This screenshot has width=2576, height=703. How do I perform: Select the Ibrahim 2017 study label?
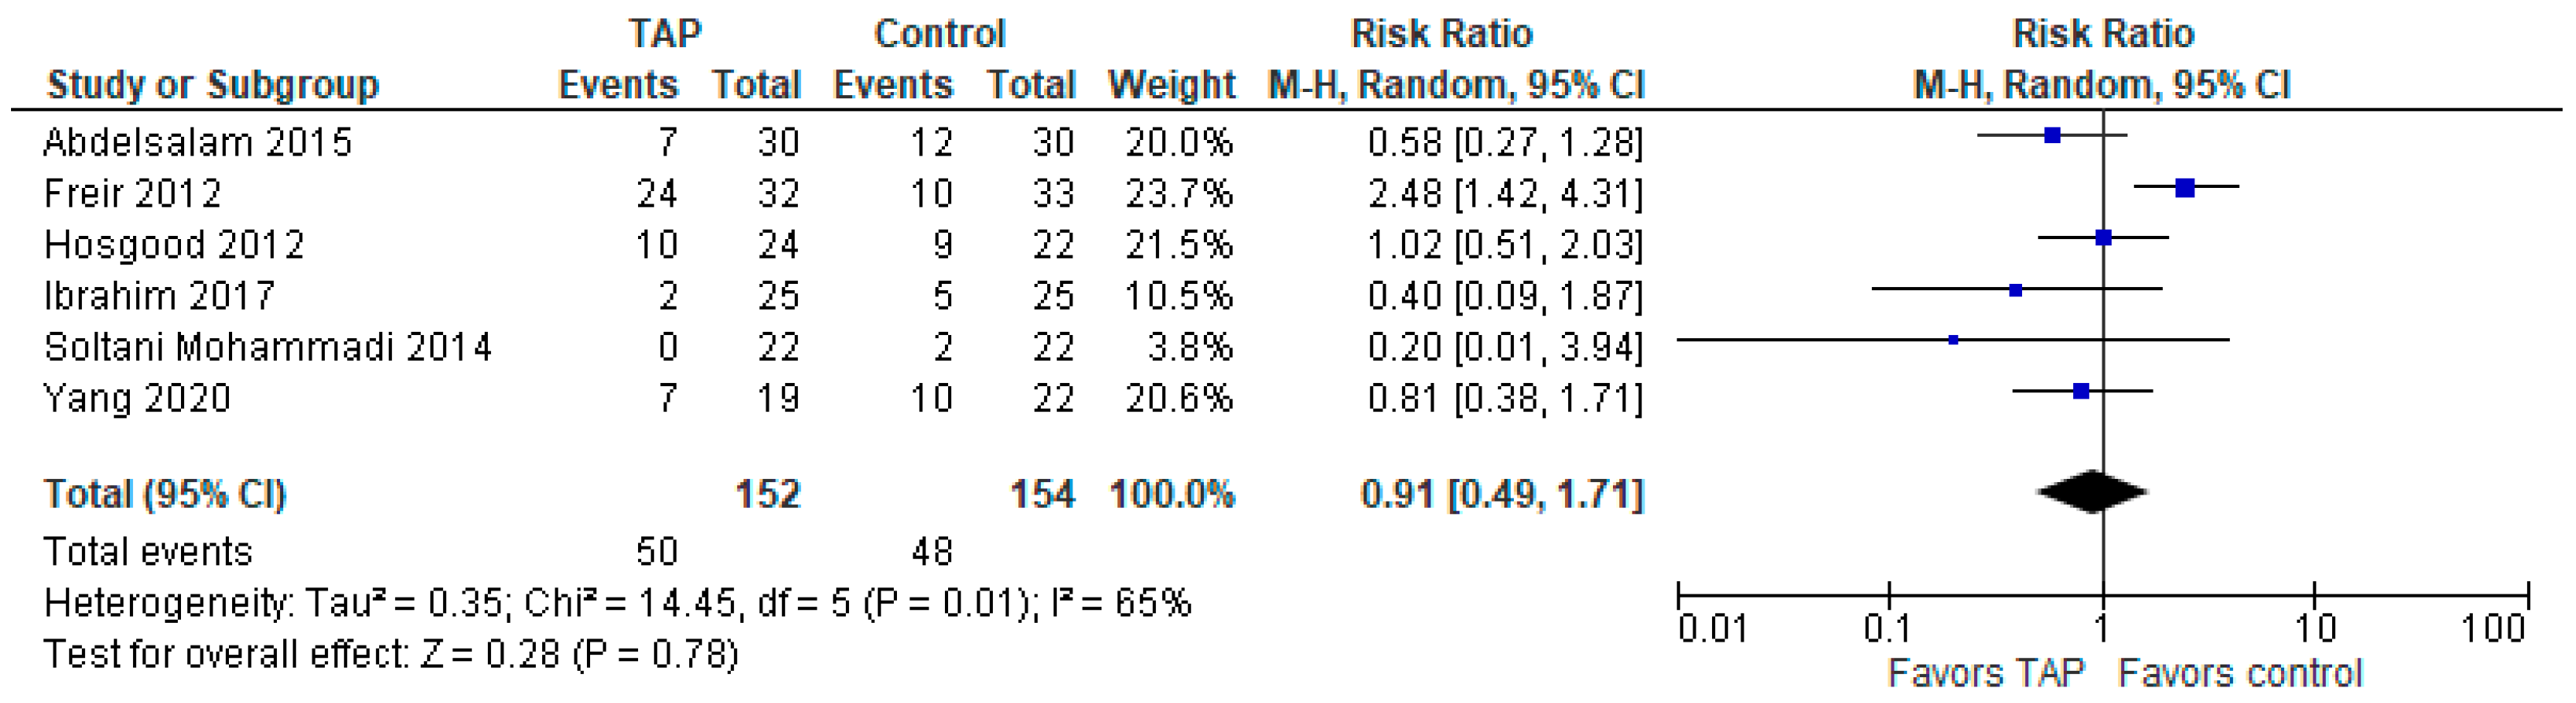click(x=159, y=296)
